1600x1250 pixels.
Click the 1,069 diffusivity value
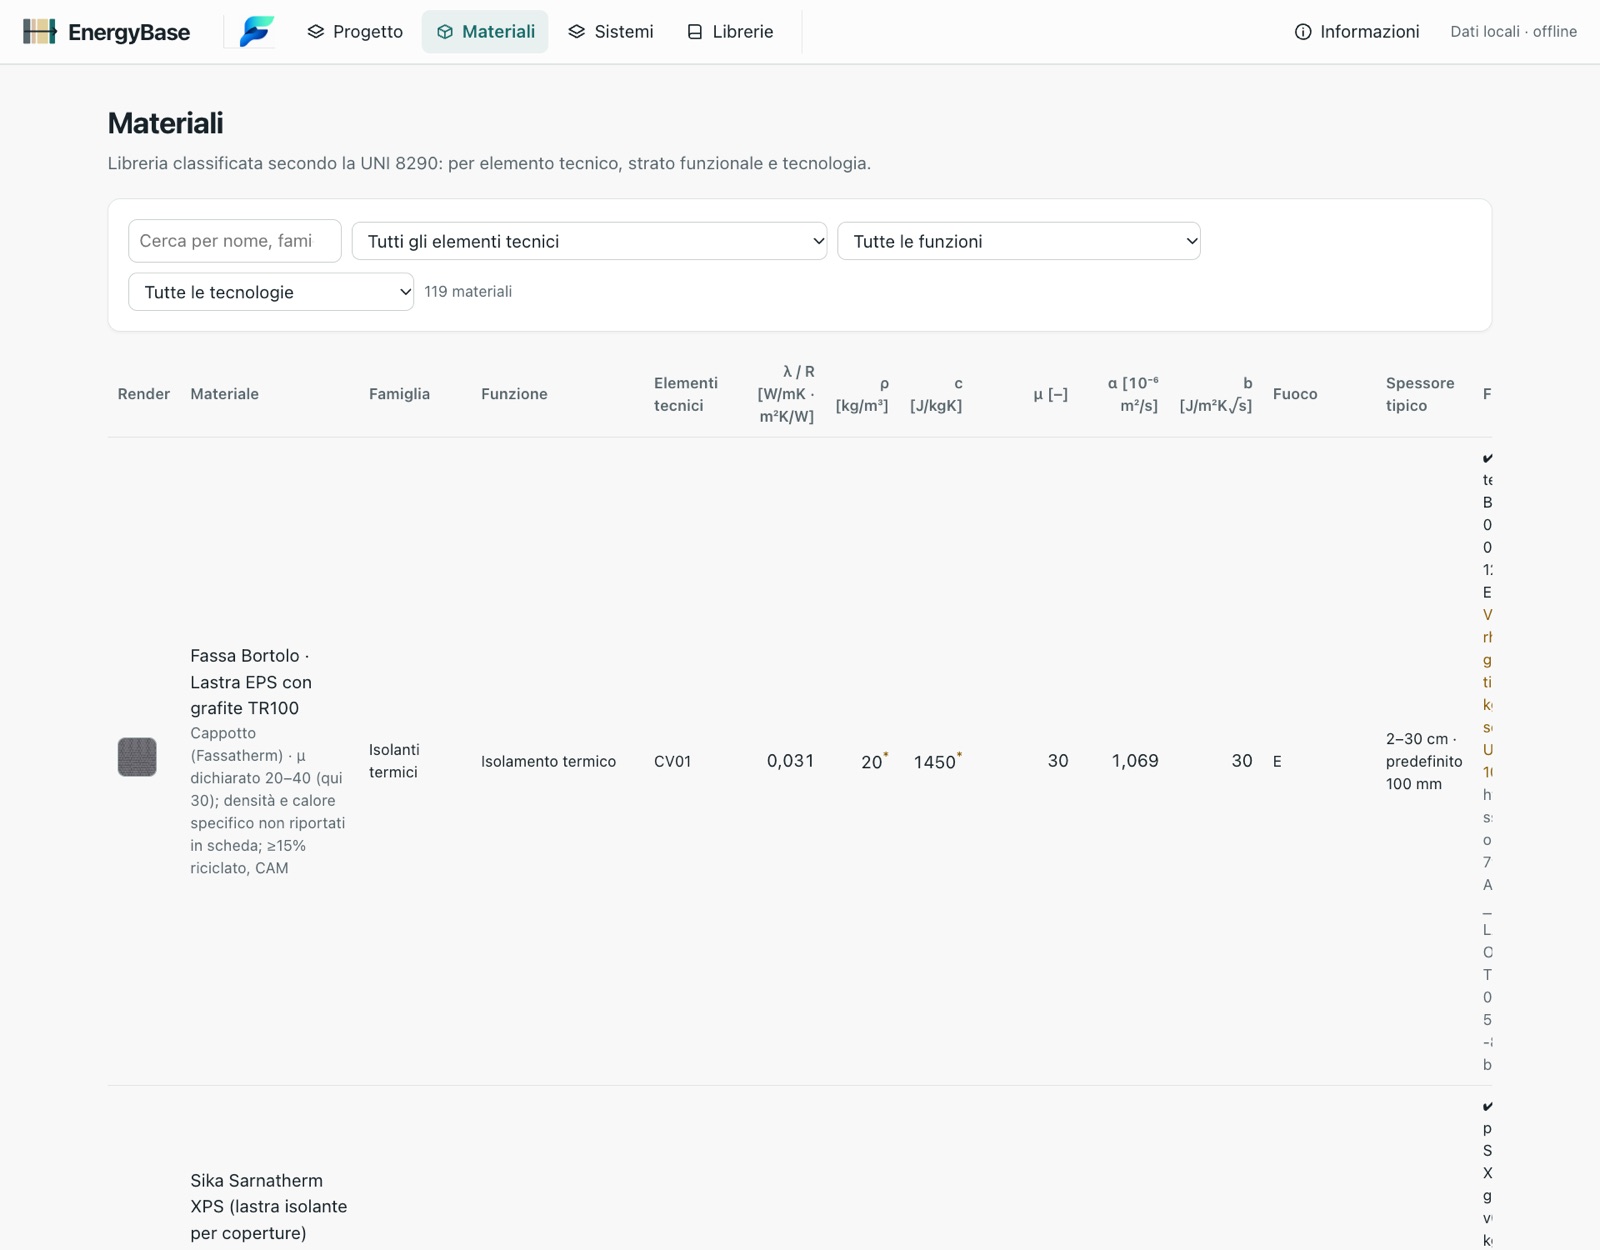[x=1135, y=761]
